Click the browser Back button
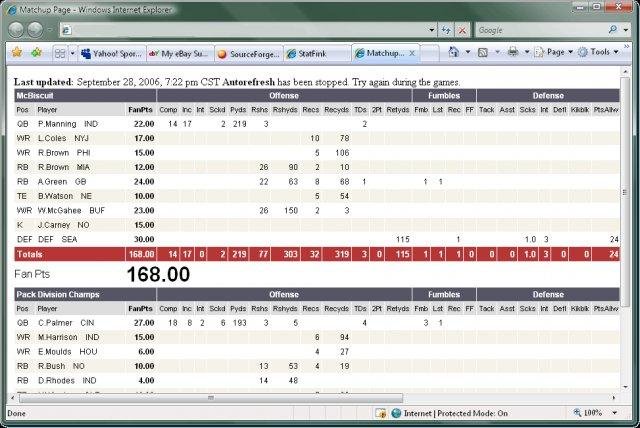 pyautogui.click(x=16, y=30)
